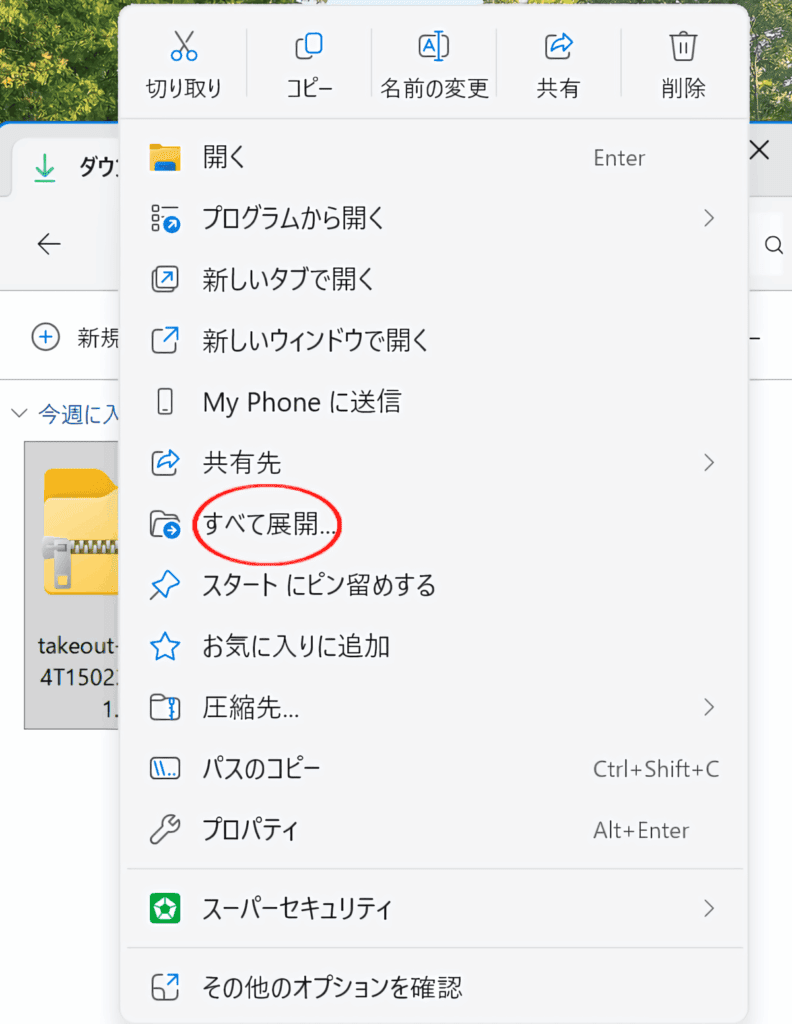Select パスのコピー
Screen dimensions: 792x1024
pyautogui.click(x=435, y=769)
